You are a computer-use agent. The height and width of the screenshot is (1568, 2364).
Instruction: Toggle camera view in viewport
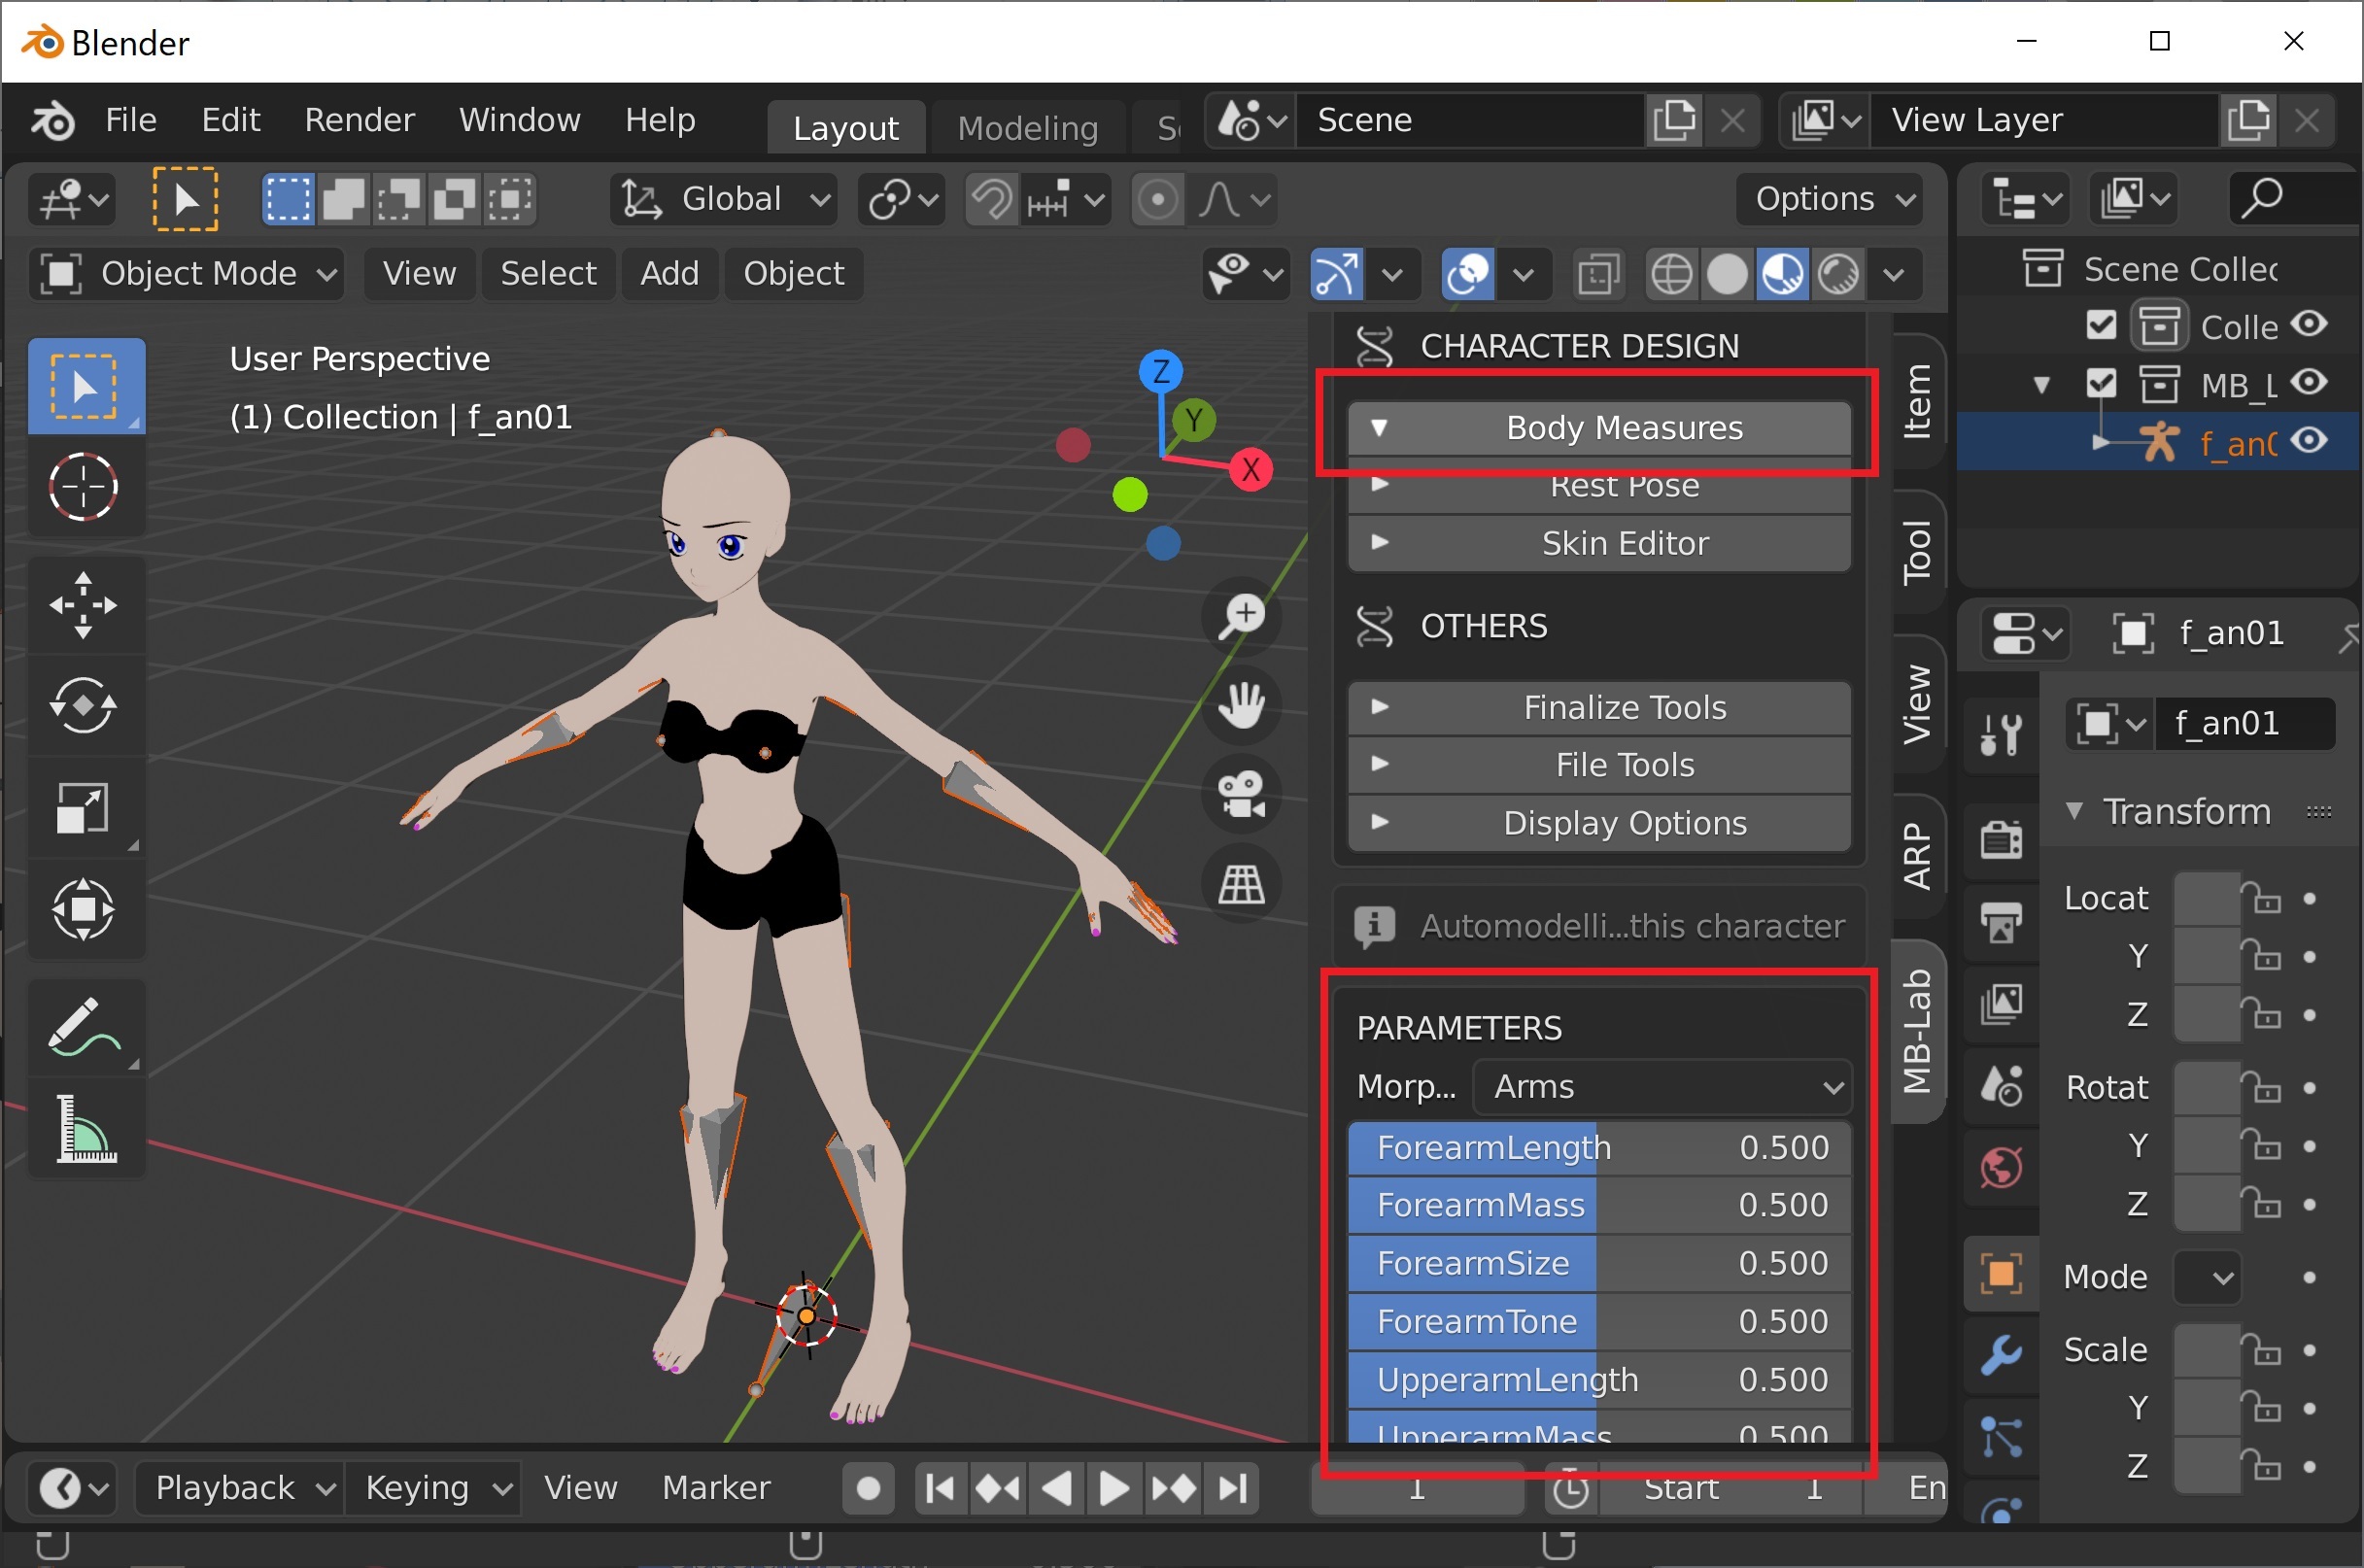click(x=1242, y=796)
